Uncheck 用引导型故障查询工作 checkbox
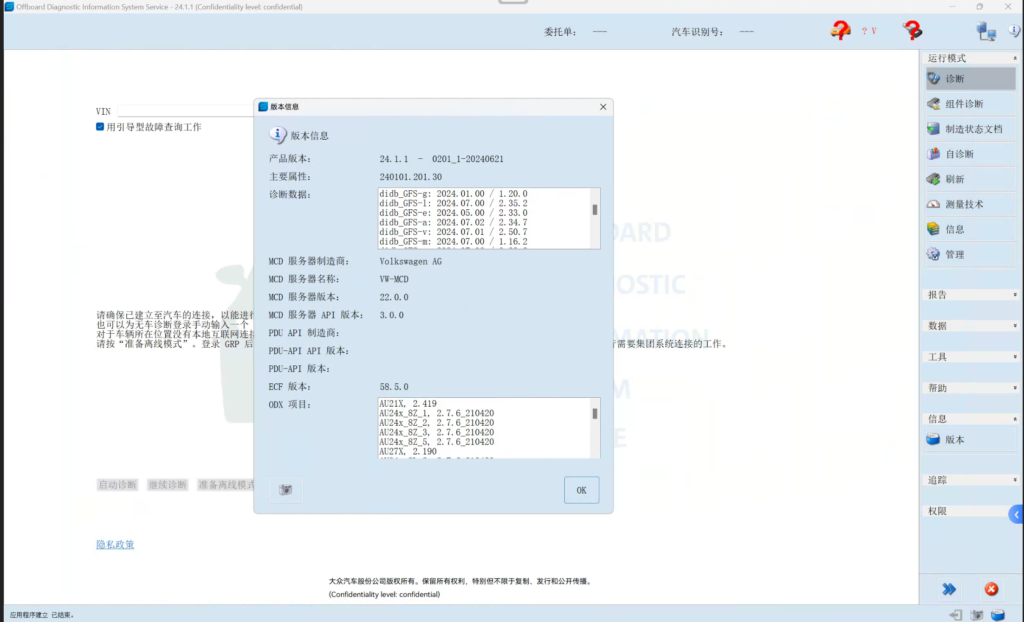The image size is (1024, 622). [x=101, y=127]
